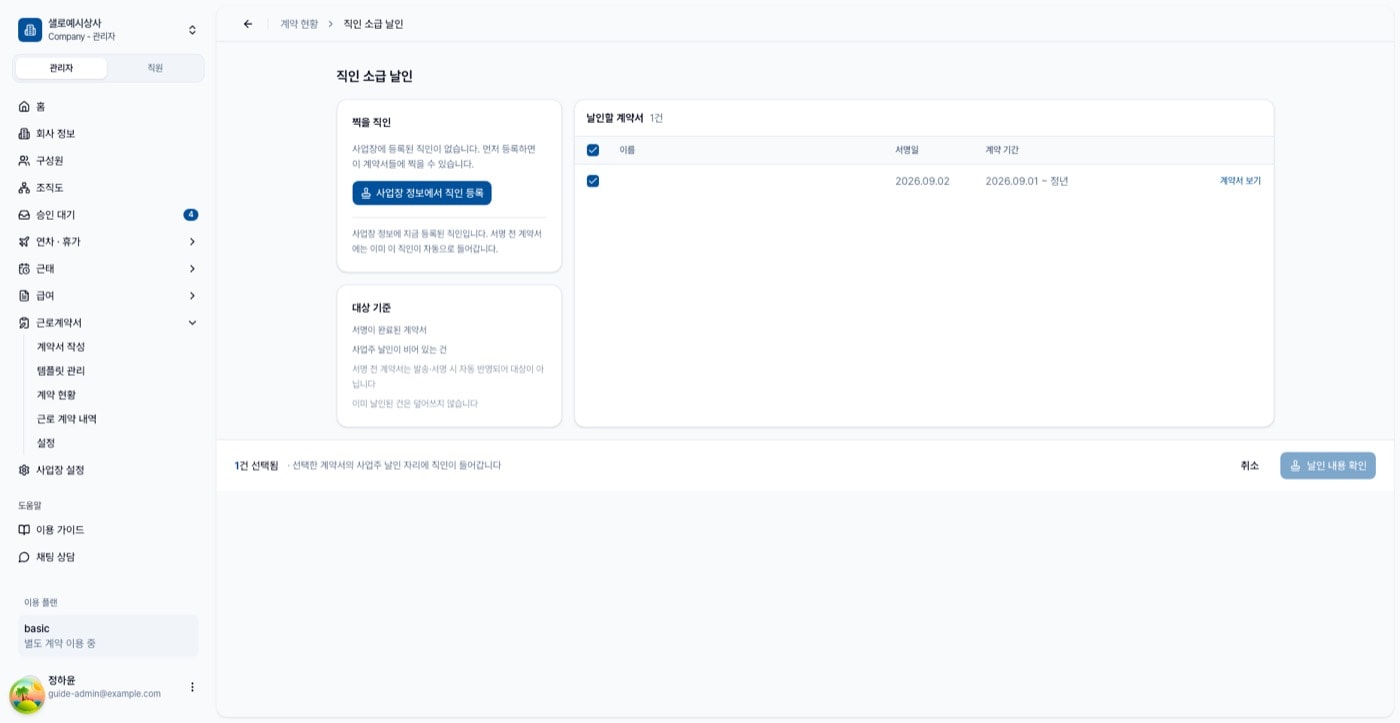The image size is (1400, 723).
Task: Click the 승인 대기 inbox icon
Action: tap(24, 214)
